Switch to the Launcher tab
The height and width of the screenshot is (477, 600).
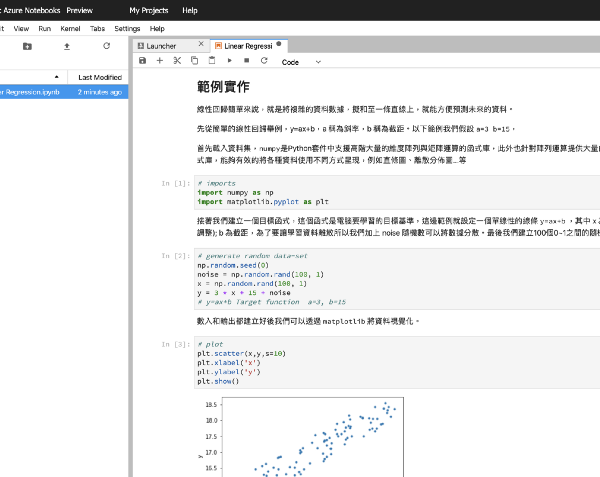[160, 46]
